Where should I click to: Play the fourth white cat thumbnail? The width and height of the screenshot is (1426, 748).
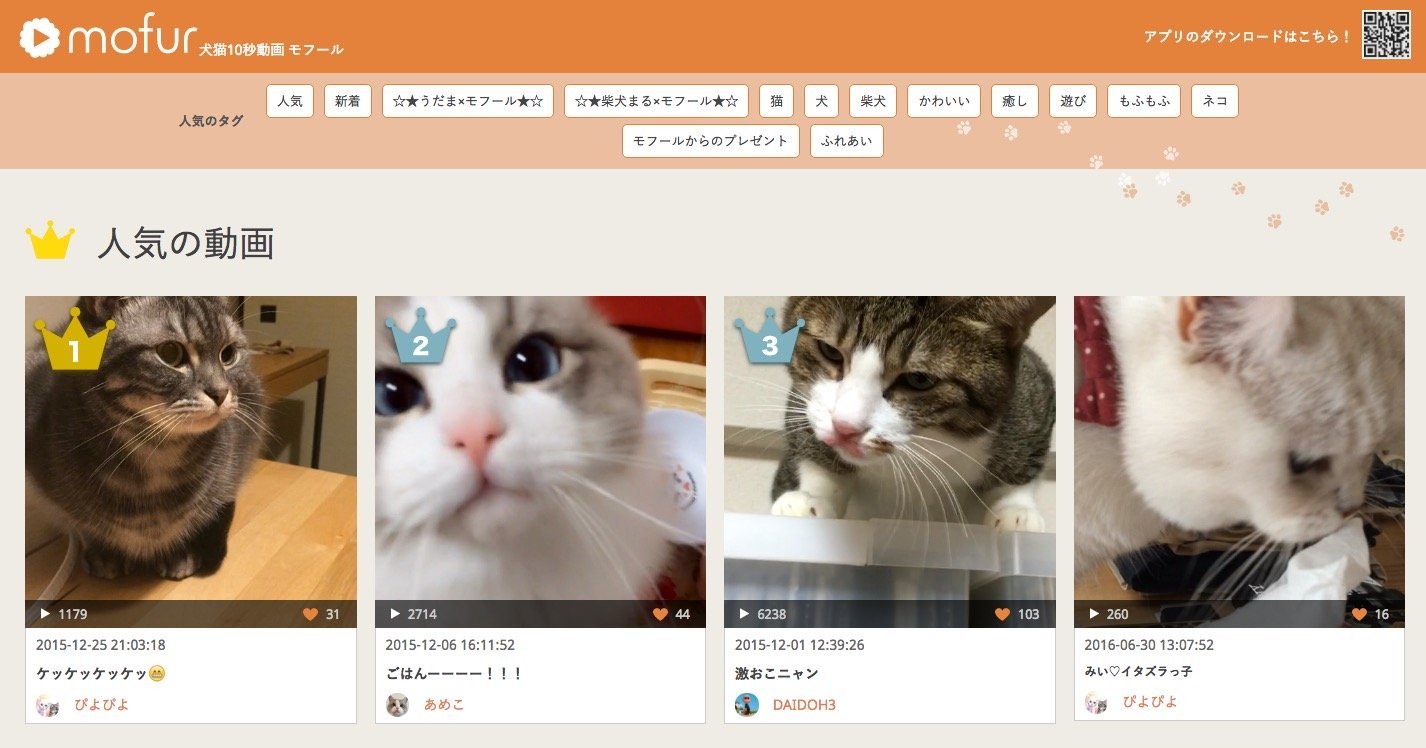point(1239,461)
